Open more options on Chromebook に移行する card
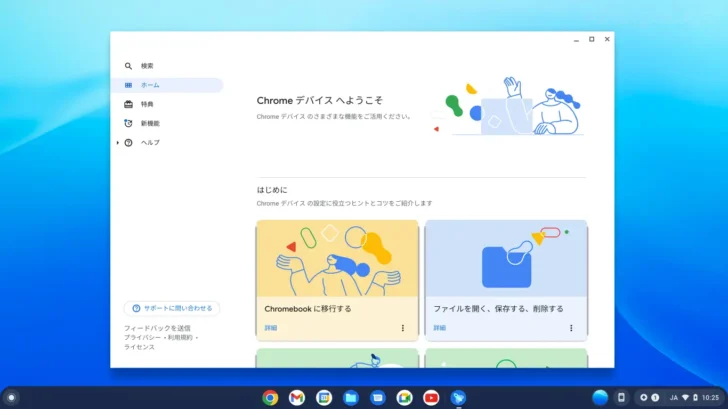This screenshot has height=409, width=728. pos(403,328)
